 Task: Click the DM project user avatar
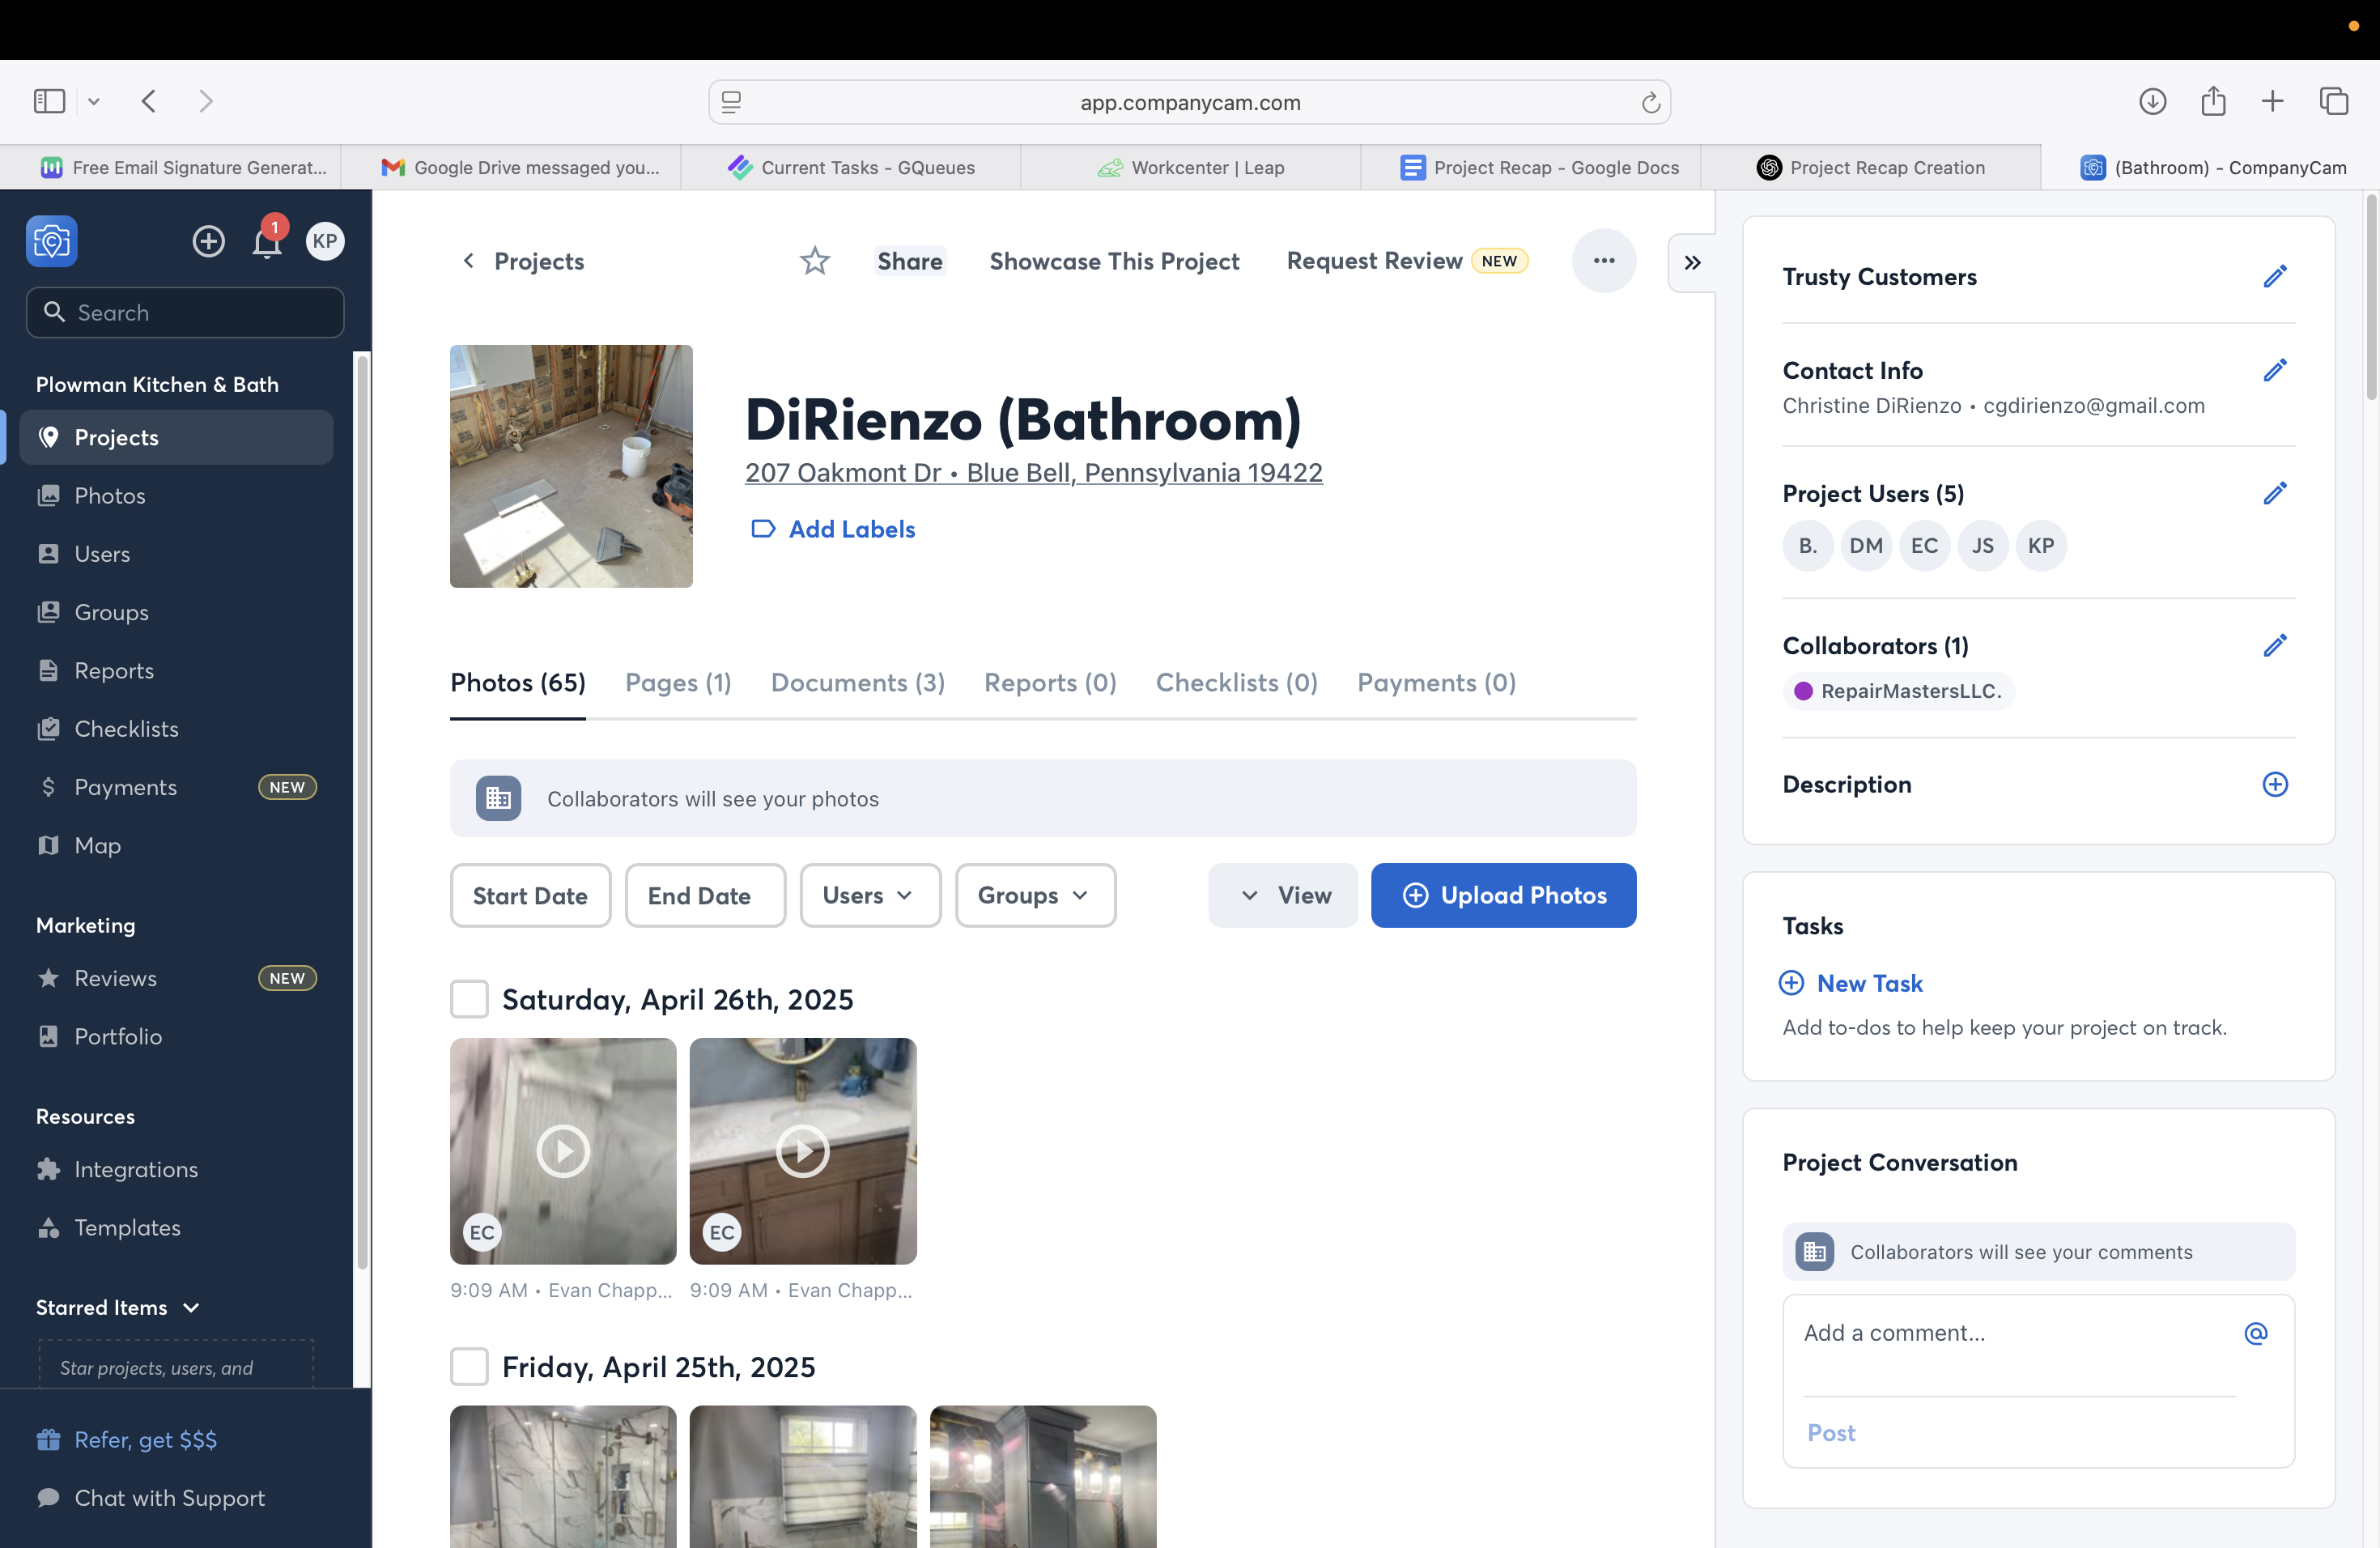point(1866,546)
